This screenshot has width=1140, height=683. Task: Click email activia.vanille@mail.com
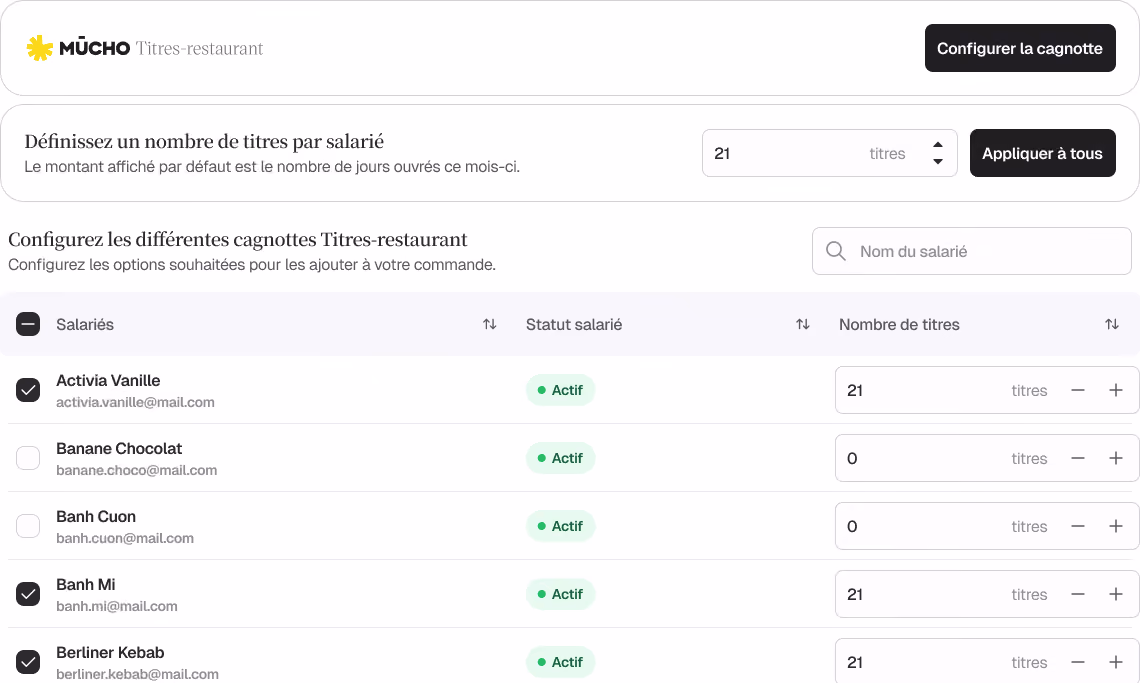[135, 402]
